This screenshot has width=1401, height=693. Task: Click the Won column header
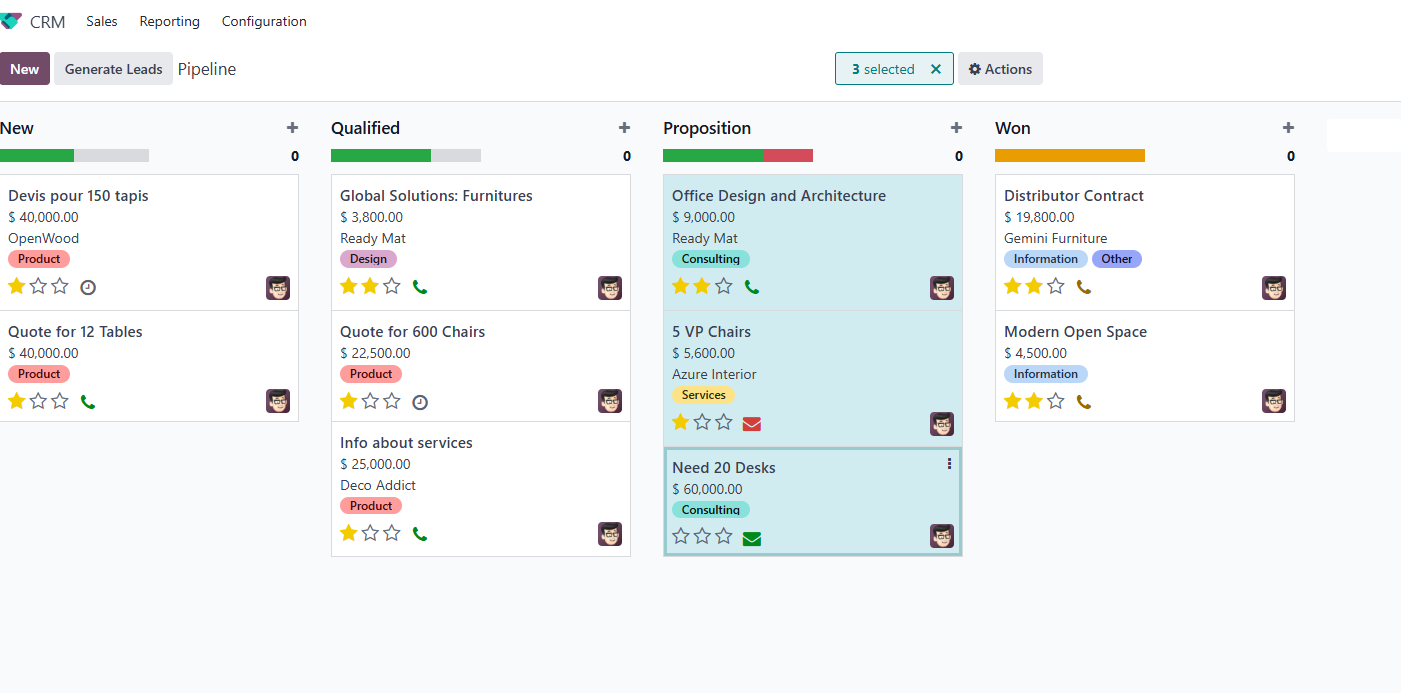1013,128
